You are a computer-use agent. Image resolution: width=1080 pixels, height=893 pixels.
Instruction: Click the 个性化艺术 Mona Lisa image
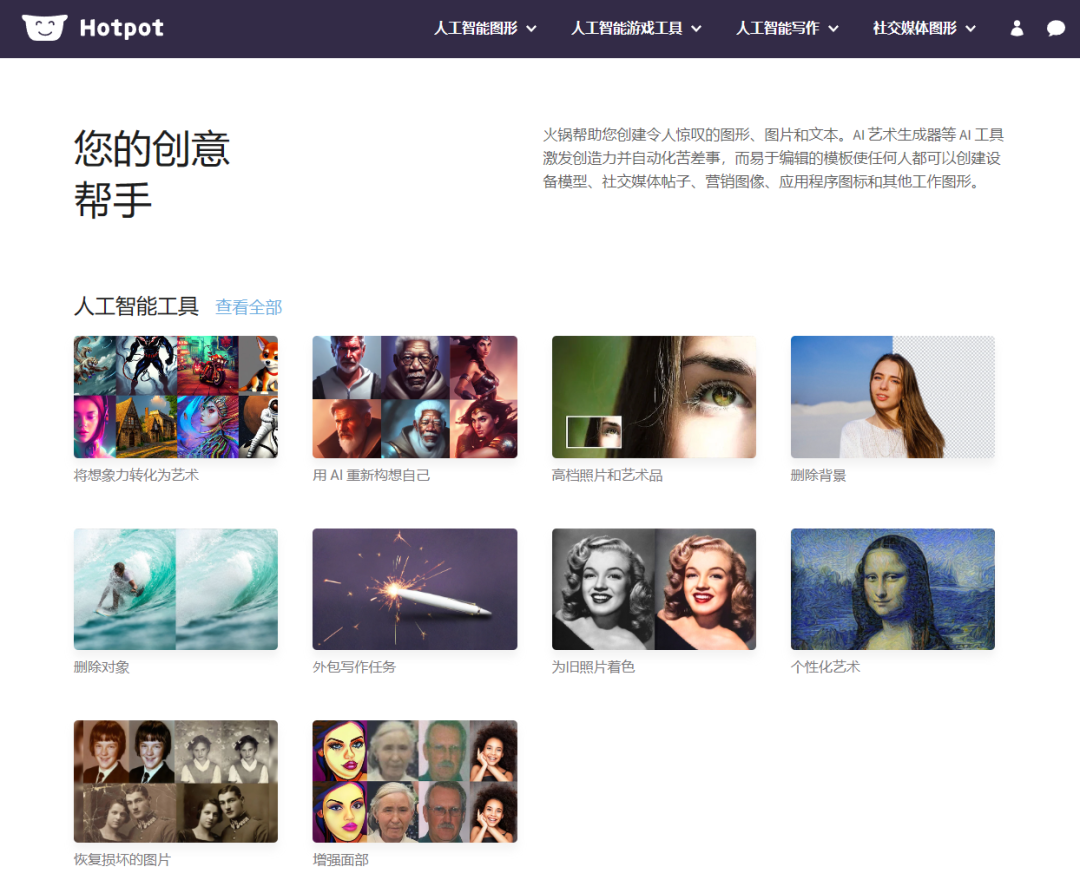[893, 589]
